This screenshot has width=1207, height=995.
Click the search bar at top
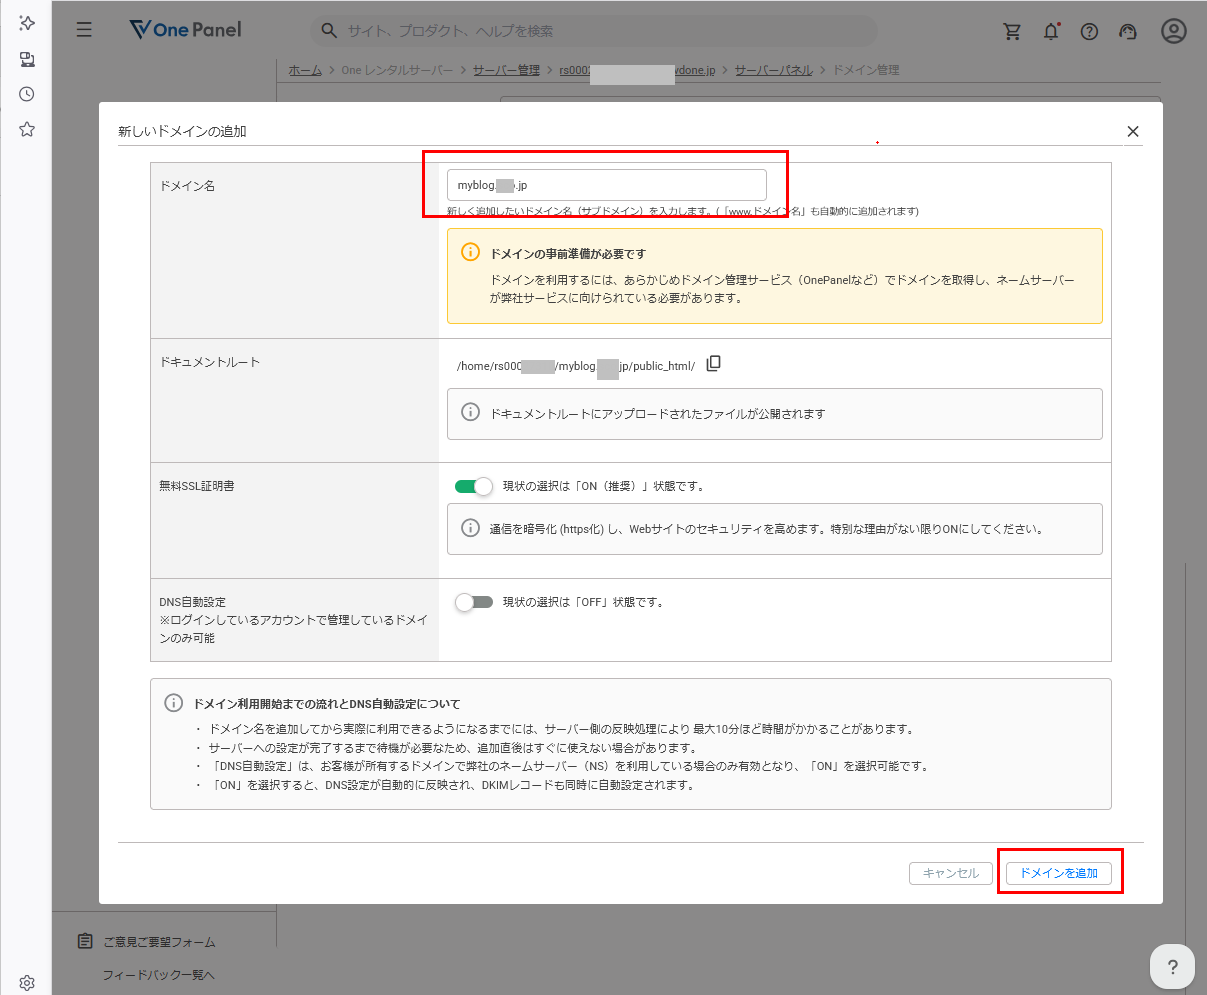coord(595,31)
